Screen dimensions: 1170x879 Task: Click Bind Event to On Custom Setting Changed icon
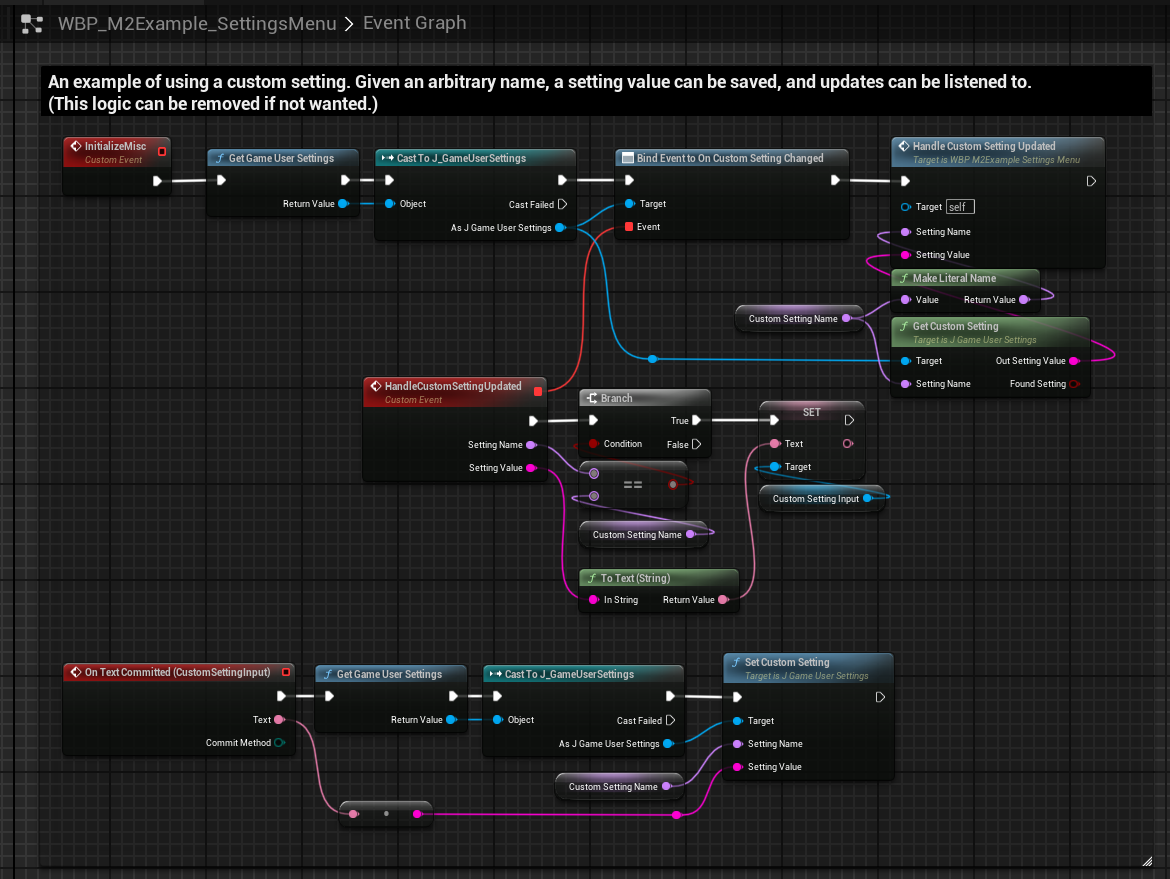627,158
